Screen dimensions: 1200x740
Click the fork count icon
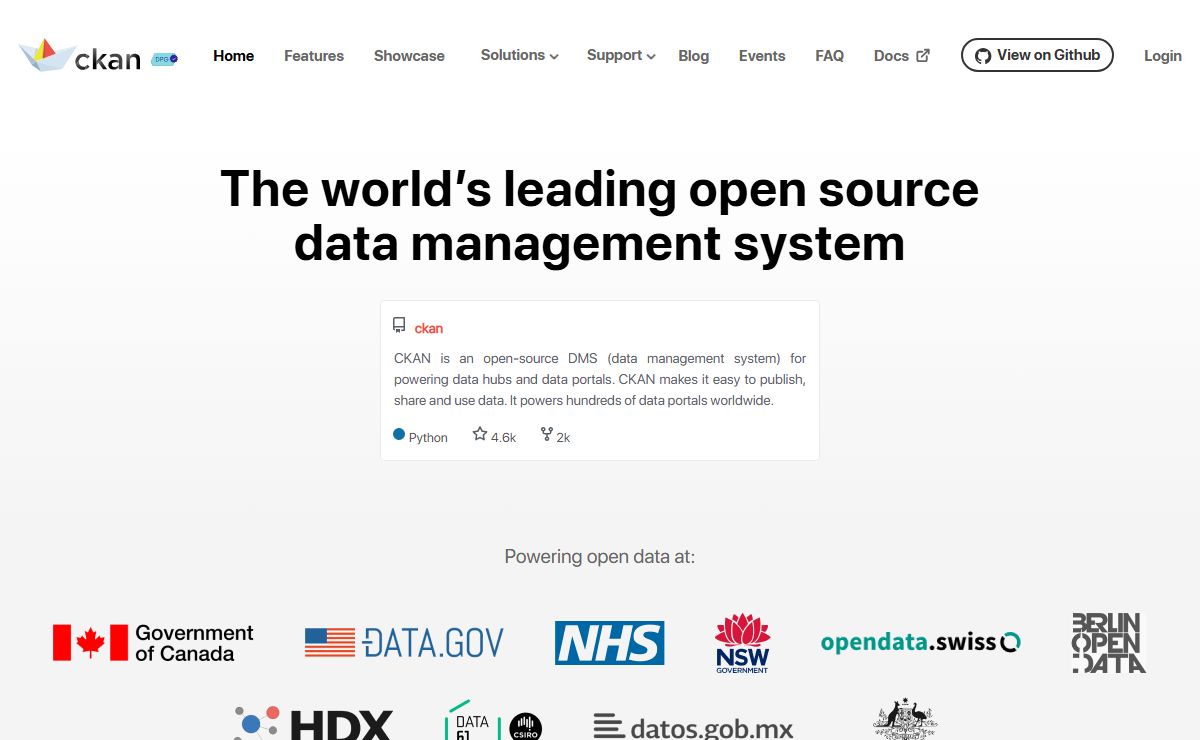tap(547, 434)
